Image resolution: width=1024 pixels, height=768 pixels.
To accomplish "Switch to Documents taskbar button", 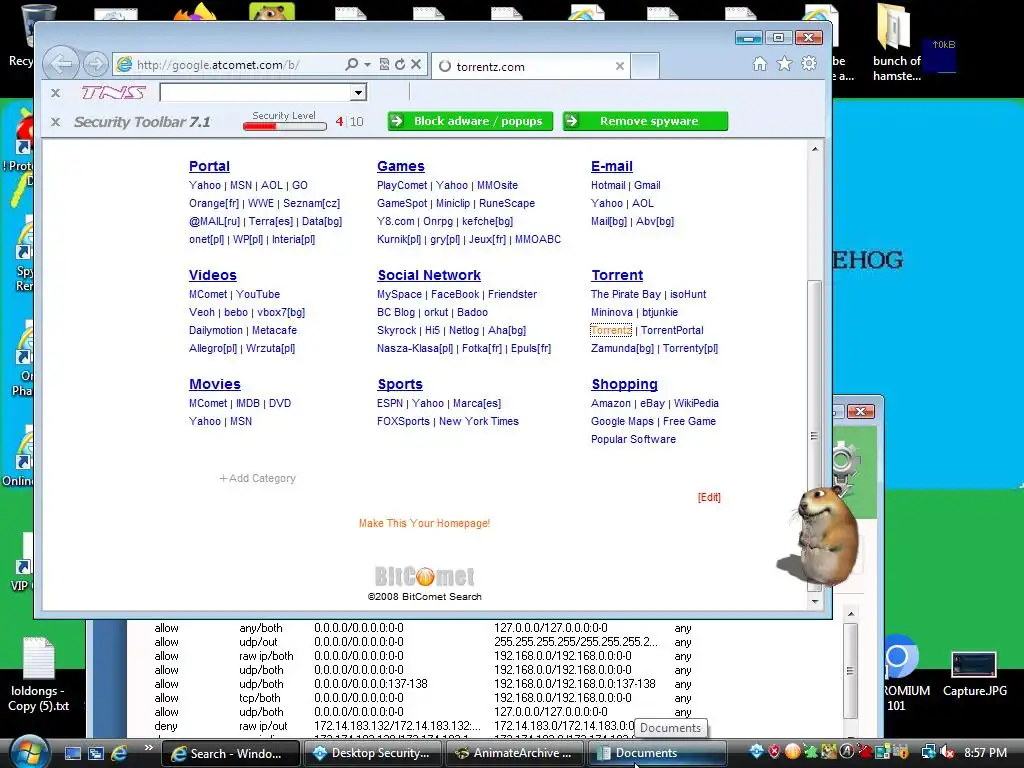I will (x=657, y=753).
